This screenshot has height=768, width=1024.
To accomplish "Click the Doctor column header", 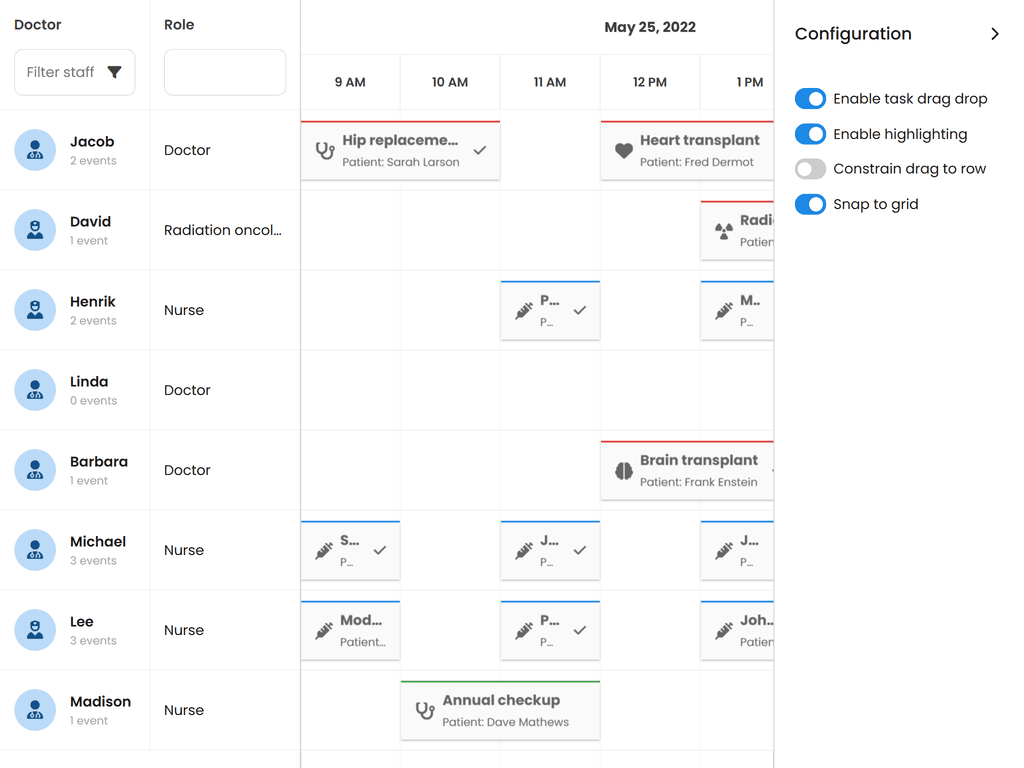I will (x=38, y=25).
